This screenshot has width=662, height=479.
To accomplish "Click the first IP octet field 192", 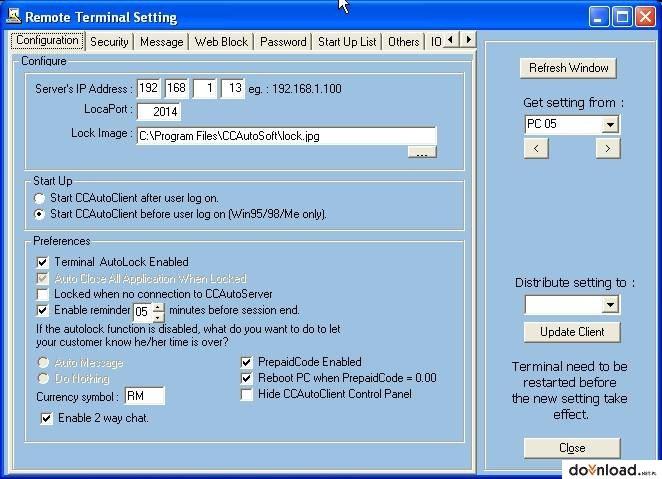I will point(149,88).
